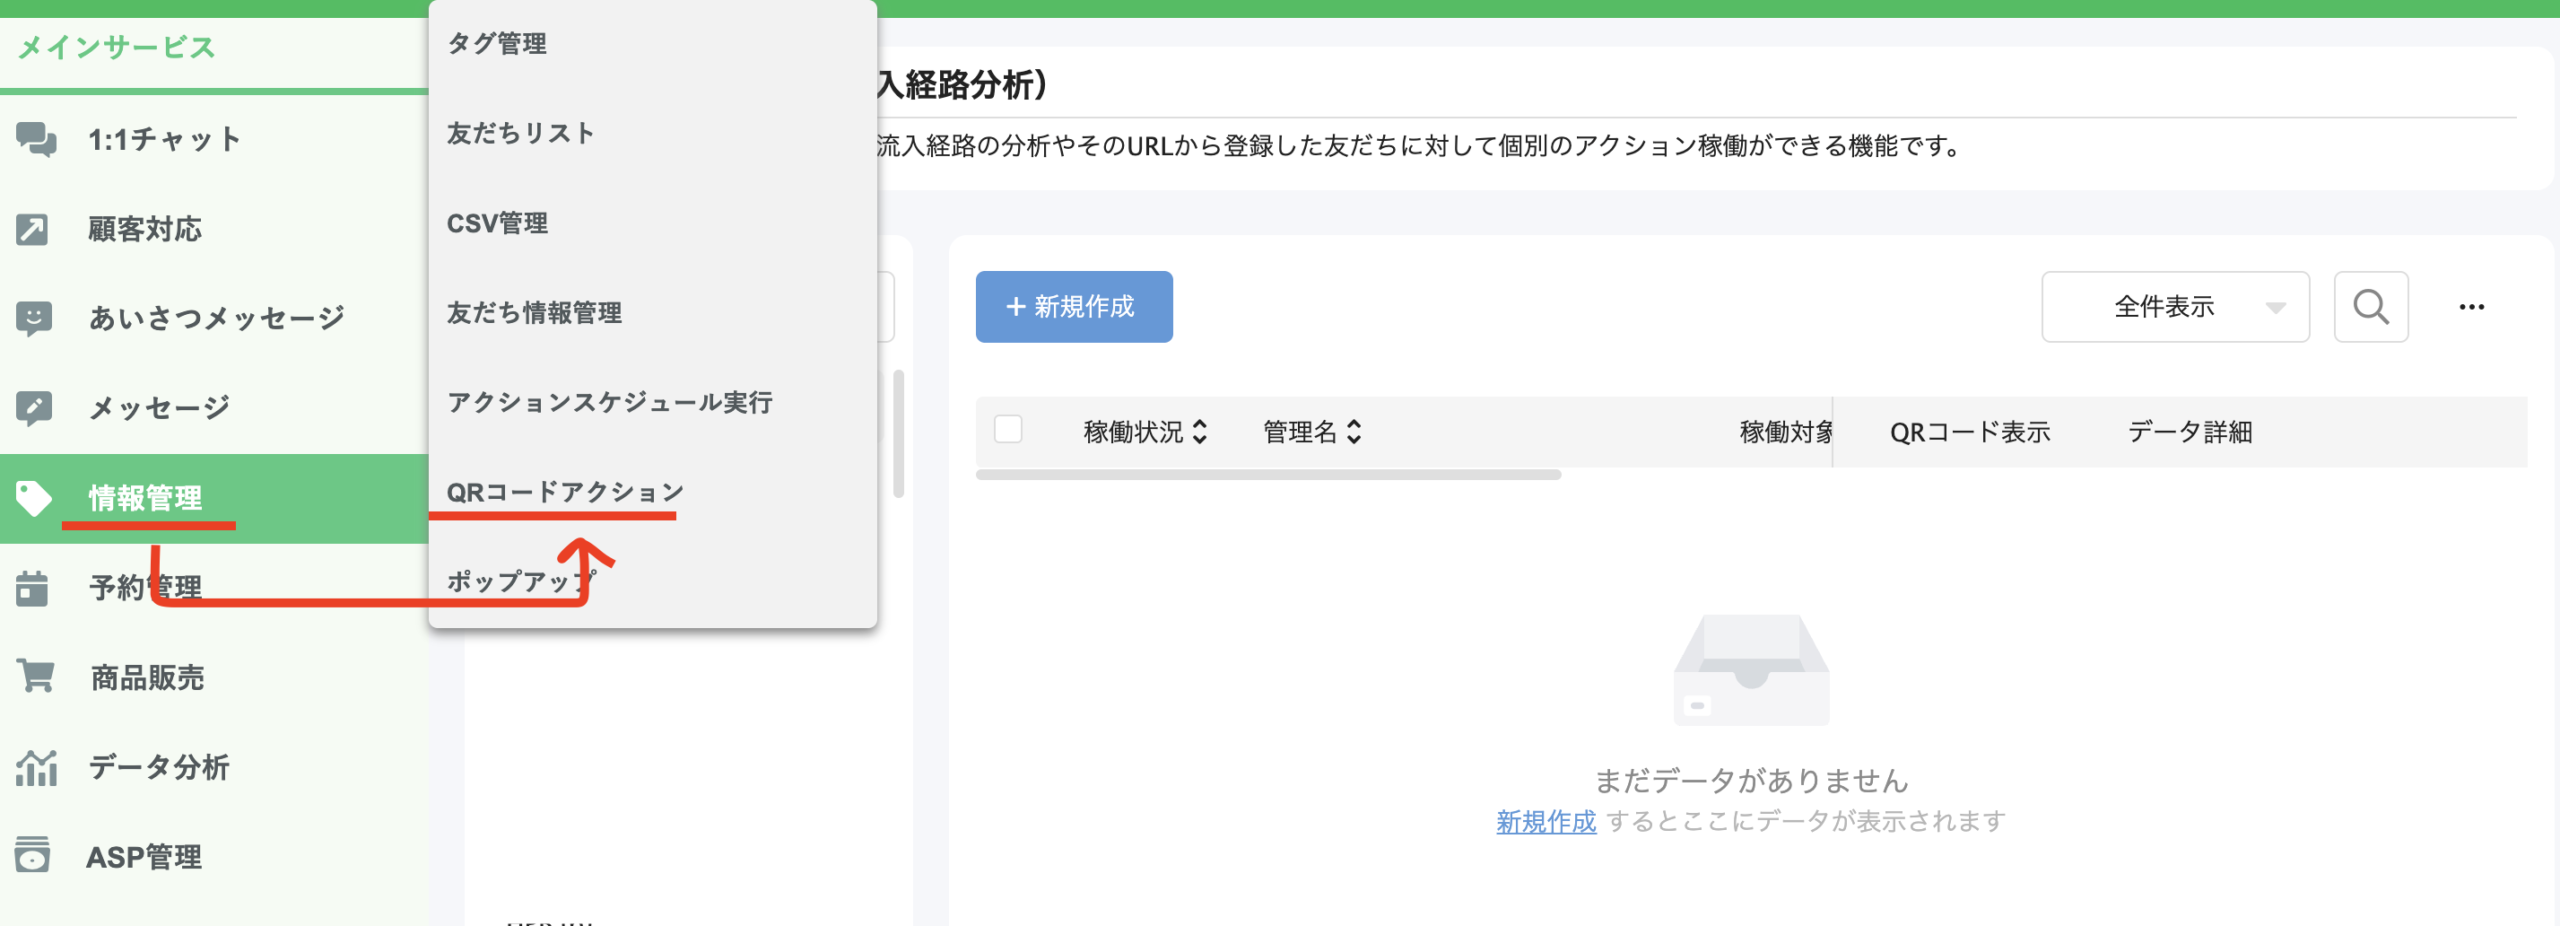2560x926 pixels.
Task: Click the product sales shopping cart icon
Action: pos(36,677)
